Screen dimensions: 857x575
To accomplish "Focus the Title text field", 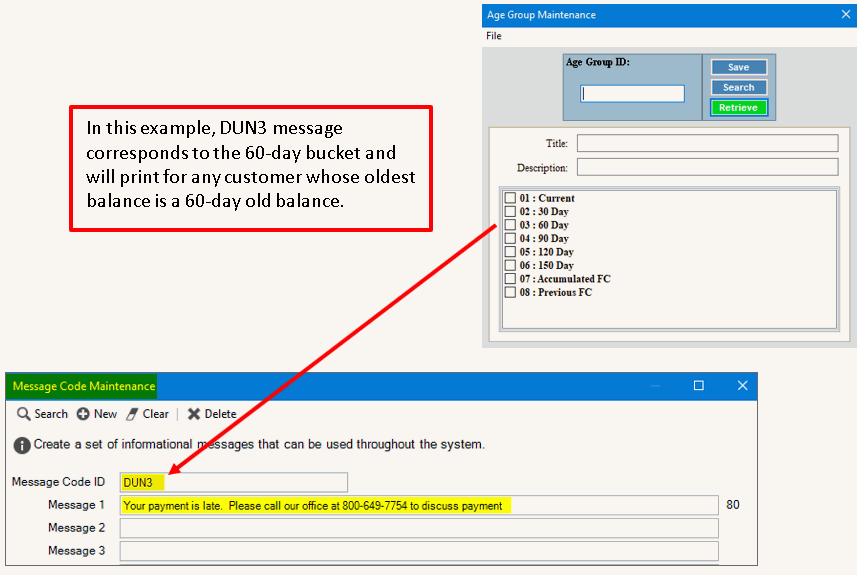I will click(x=707, y=144).
